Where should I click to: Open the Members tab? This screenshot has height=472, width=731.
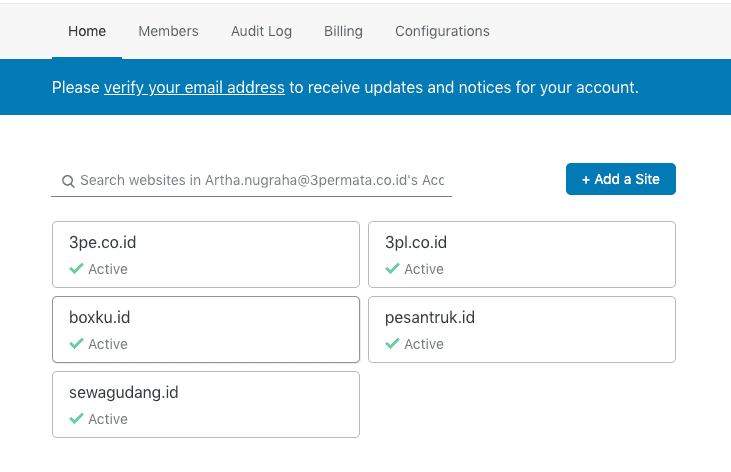click(168, 31)
